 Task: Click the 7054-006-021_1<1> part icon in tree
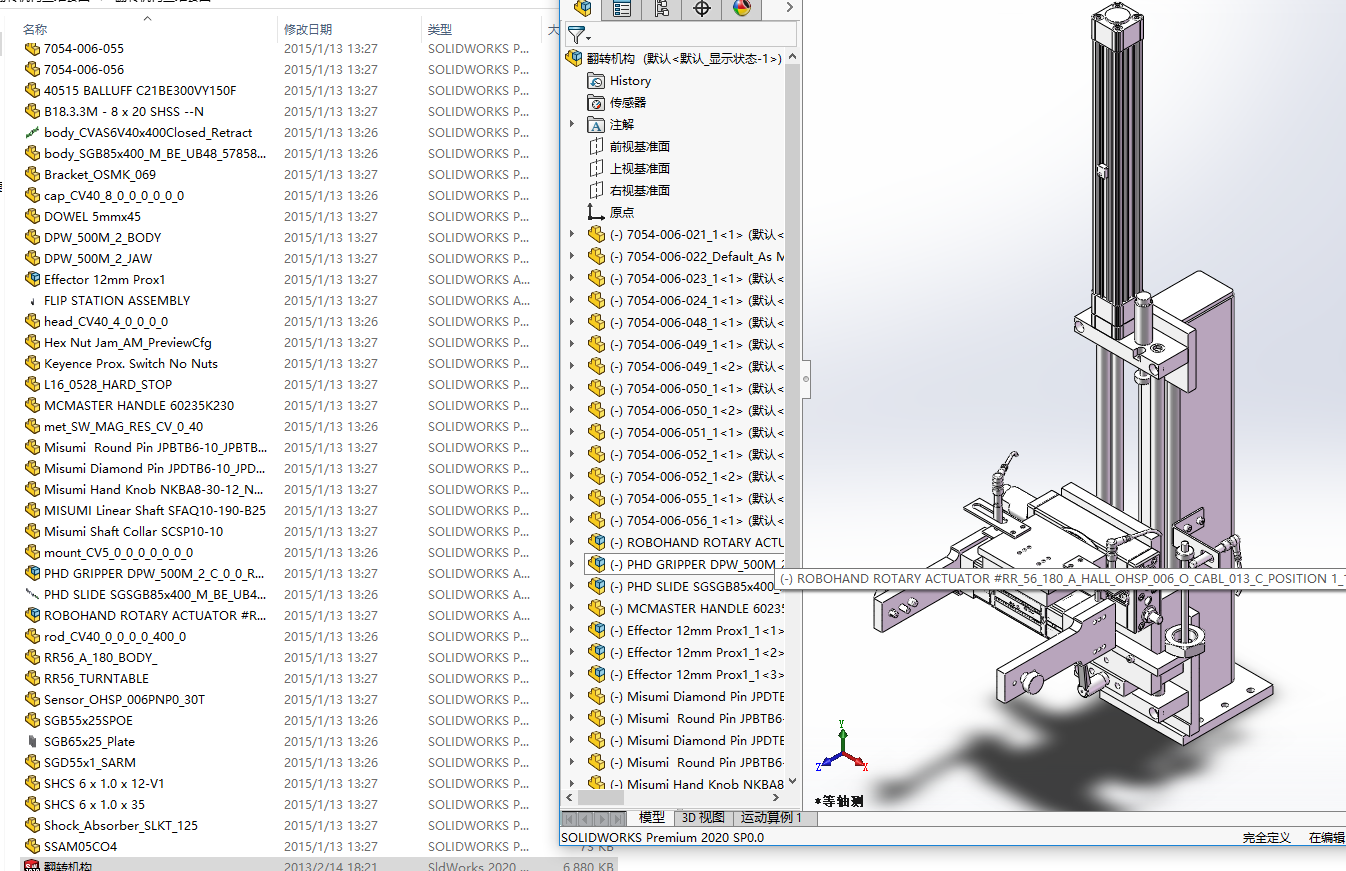[x=596, y=235]
